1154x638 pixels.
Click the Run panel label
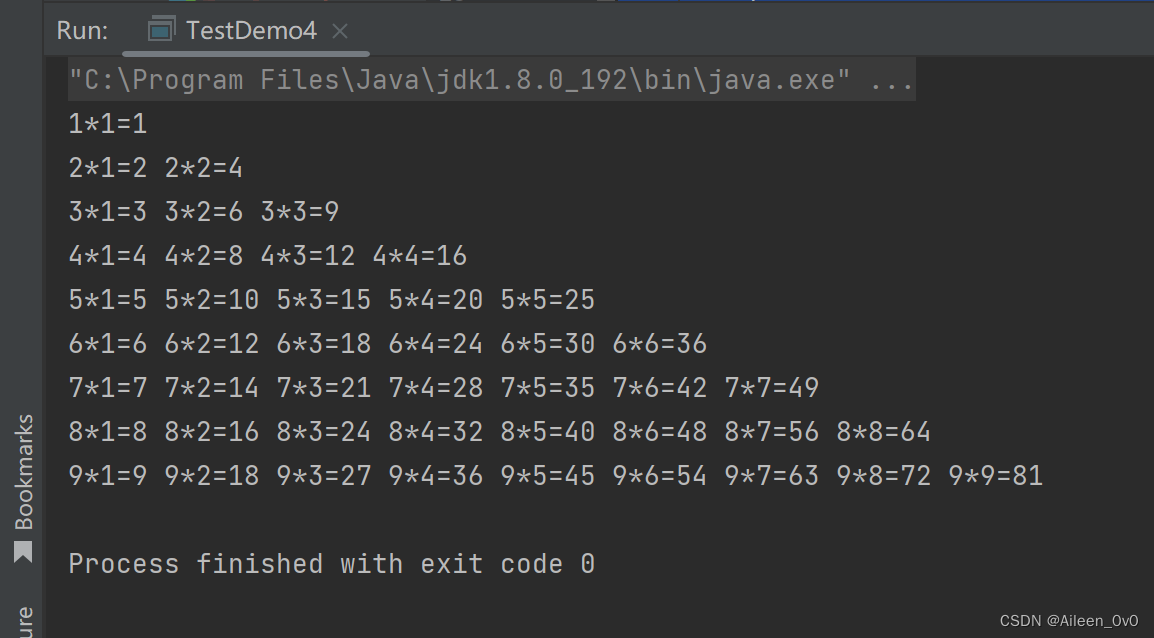(82, 31)
